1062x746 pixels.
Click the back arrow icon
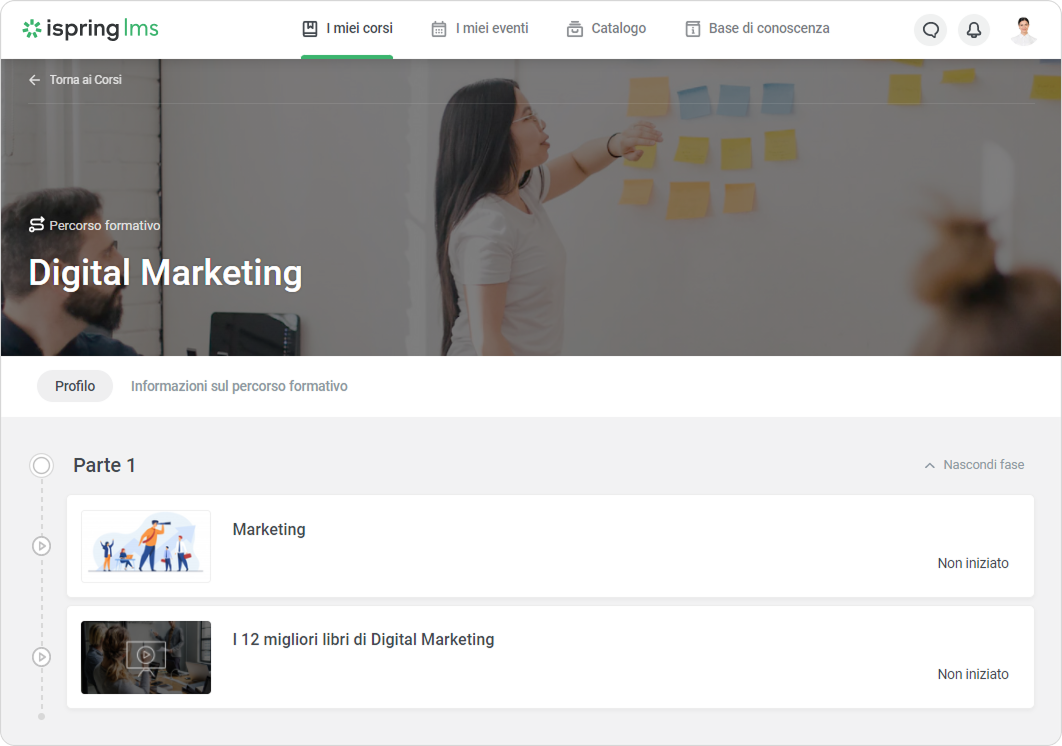tap(35, 80)
